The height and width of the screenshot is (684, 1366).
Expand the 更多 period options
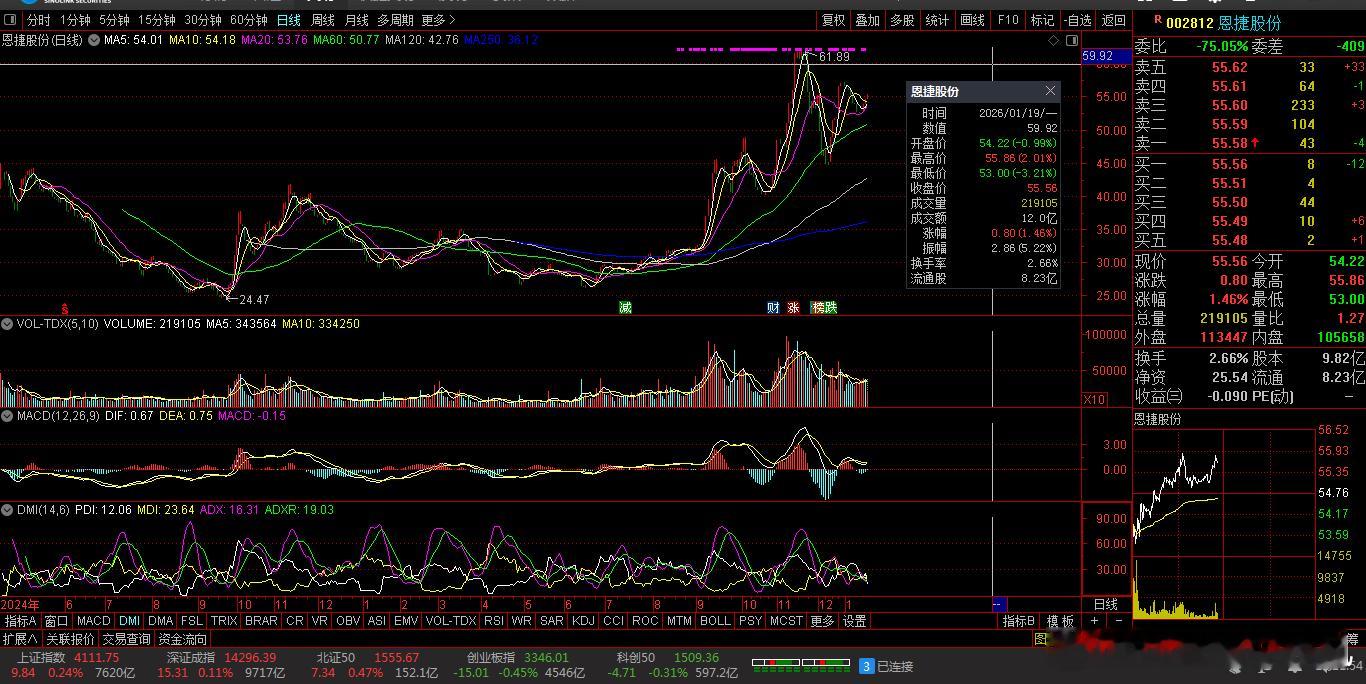pos(438,20)
